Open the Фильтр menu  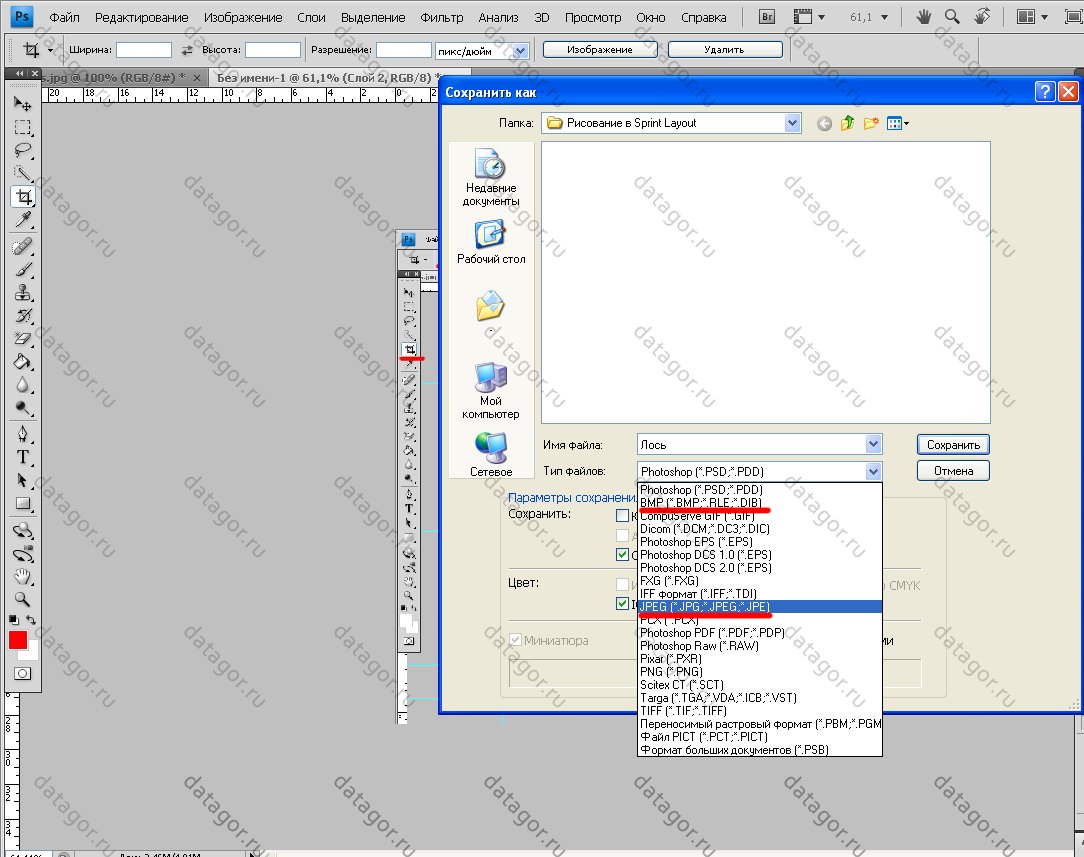pyautogui.click(x=442, y=17)
